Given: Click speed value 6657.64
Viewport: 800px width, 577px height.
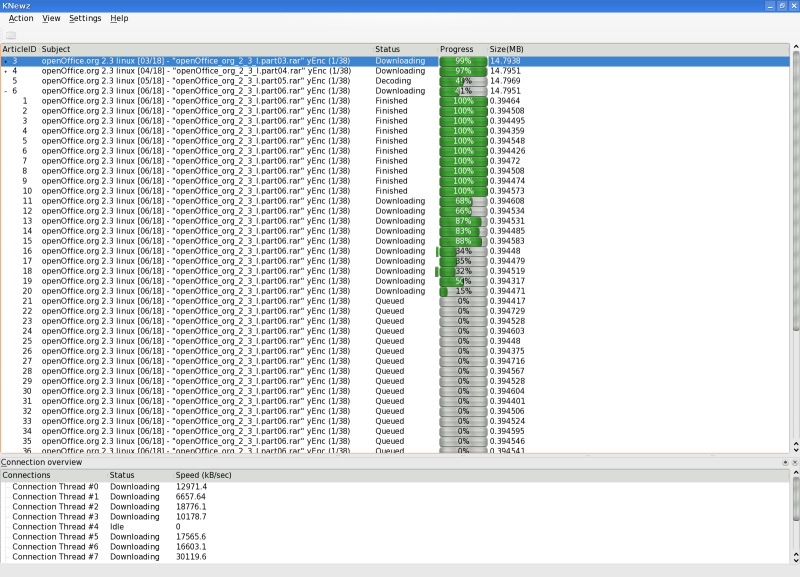Looking at the screenshot, I should coord(191,496).
